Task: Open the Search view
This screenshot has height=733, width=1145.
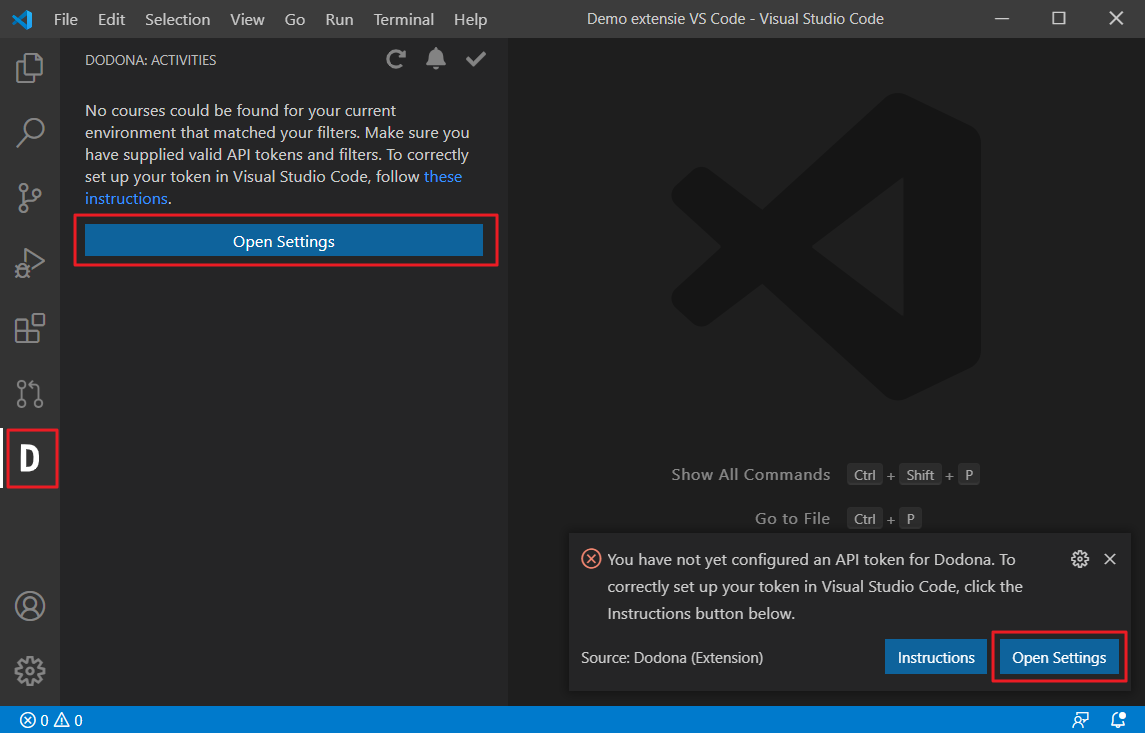Action: coord(29,133)
